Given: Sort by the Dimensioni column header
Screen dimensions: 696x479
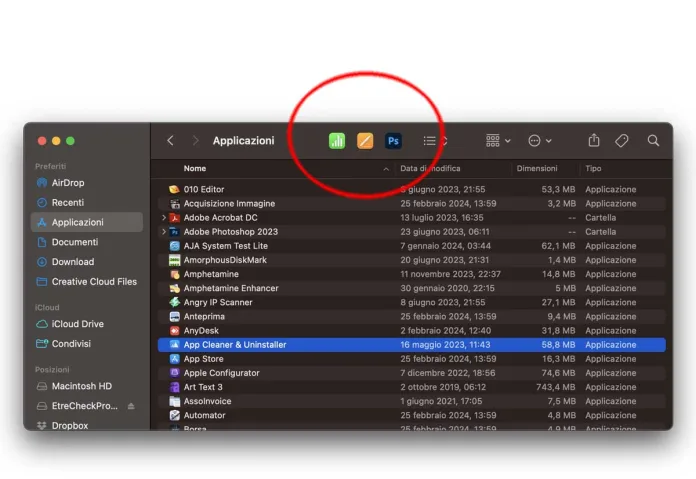Looking at the screenshot, I should [537, 169].
